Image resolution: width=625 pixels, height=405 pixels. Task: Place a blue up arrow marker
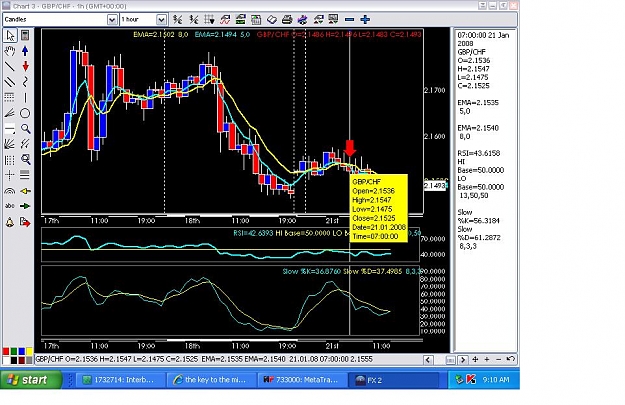[25, 51]
